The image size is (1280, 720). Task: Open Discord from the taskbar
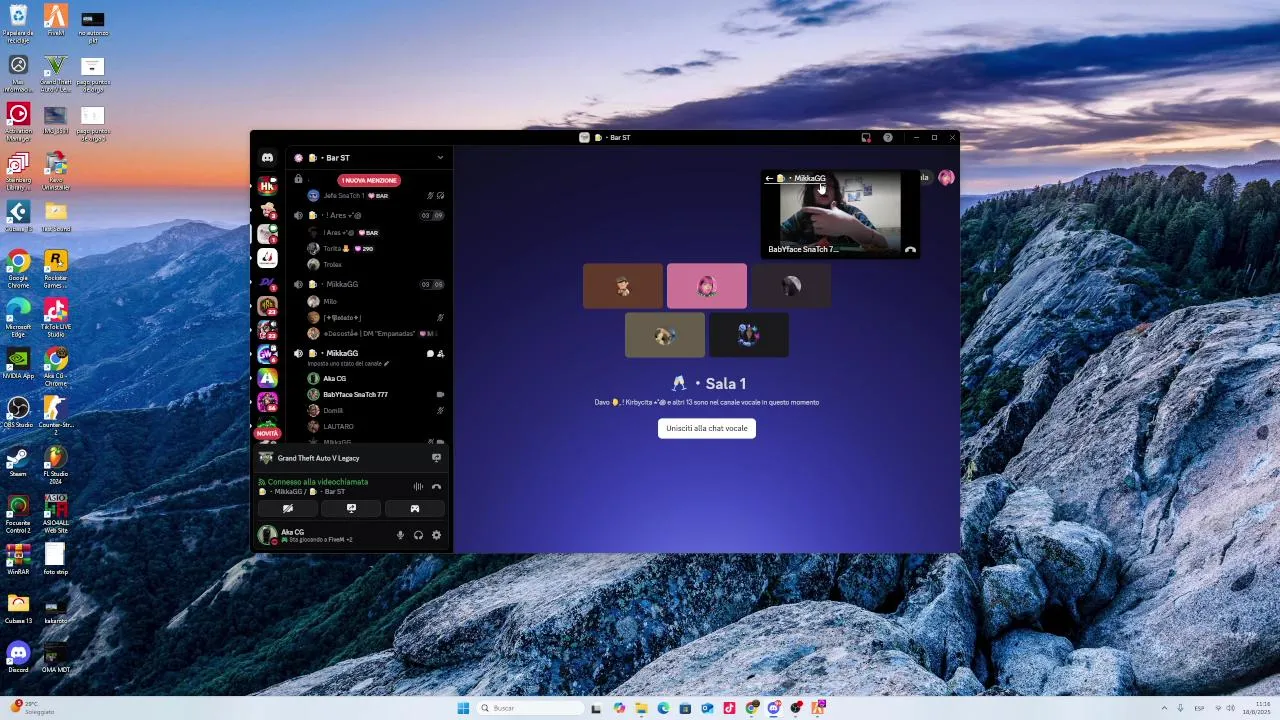click(774, 708)
